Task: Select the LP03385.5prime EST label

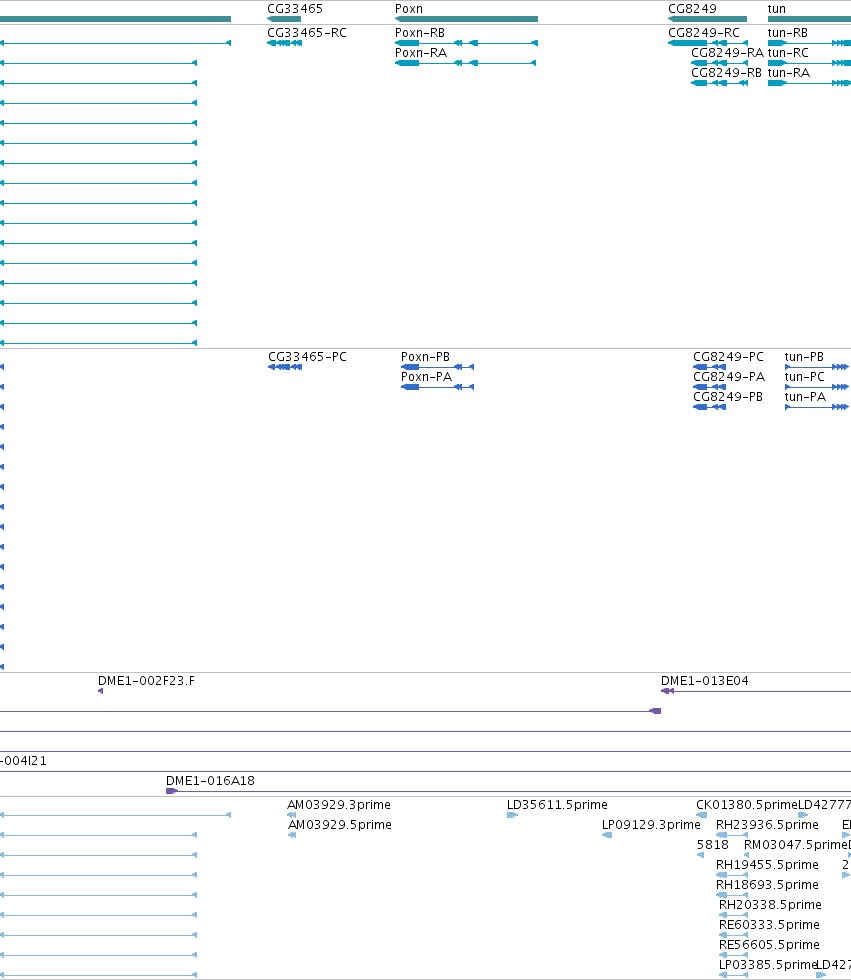Action: [x=768, y=964]
